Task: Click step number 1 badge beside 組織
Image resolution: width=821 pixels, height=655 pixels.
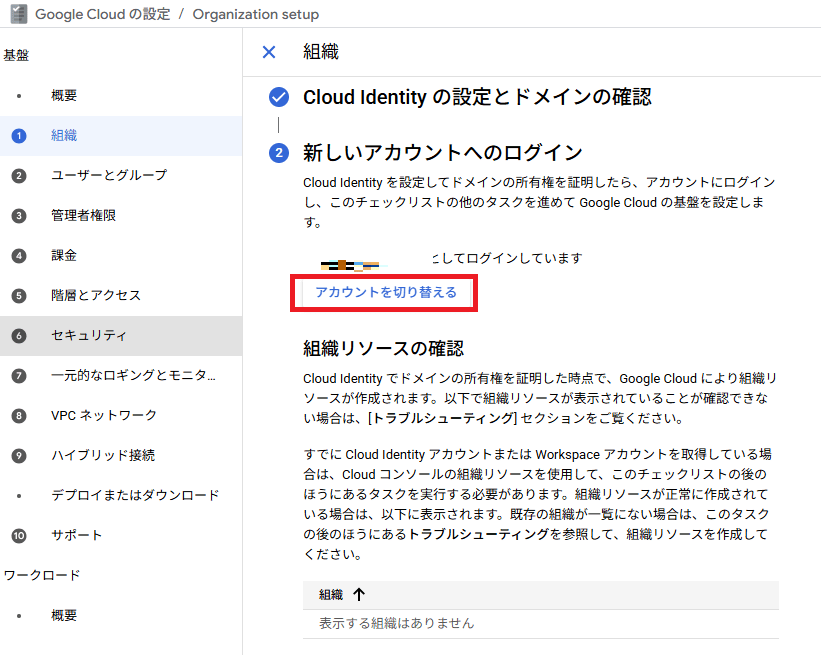Action: (x=19, y=136)
